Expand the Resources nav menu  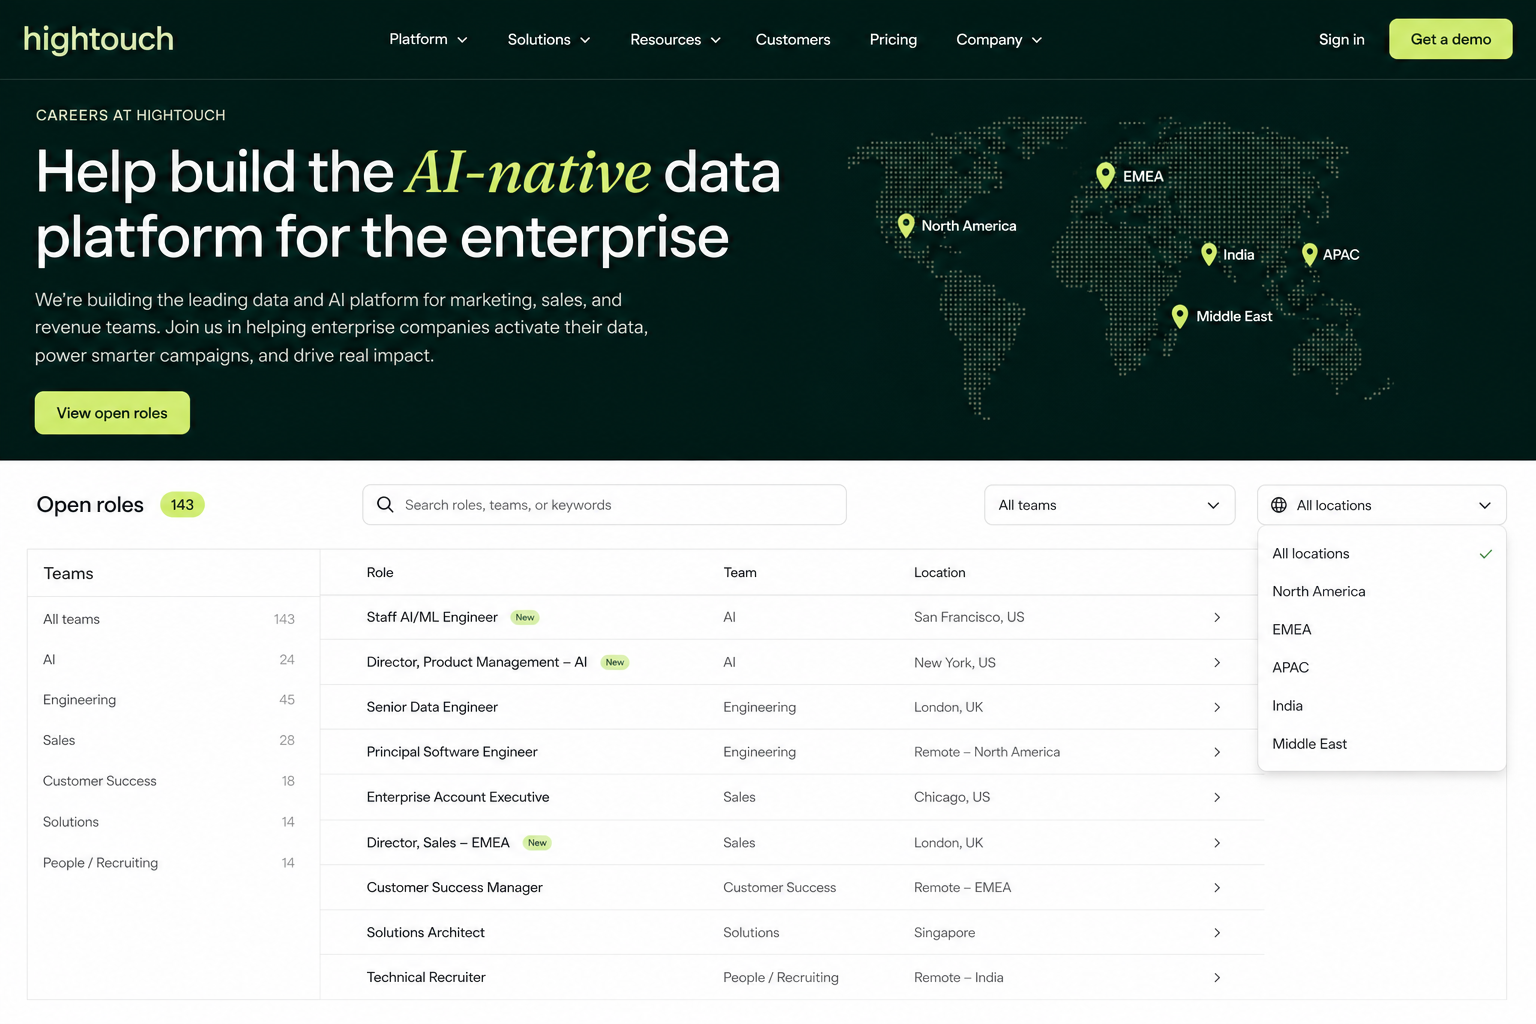pyautogui.click(x=675, y=39)
